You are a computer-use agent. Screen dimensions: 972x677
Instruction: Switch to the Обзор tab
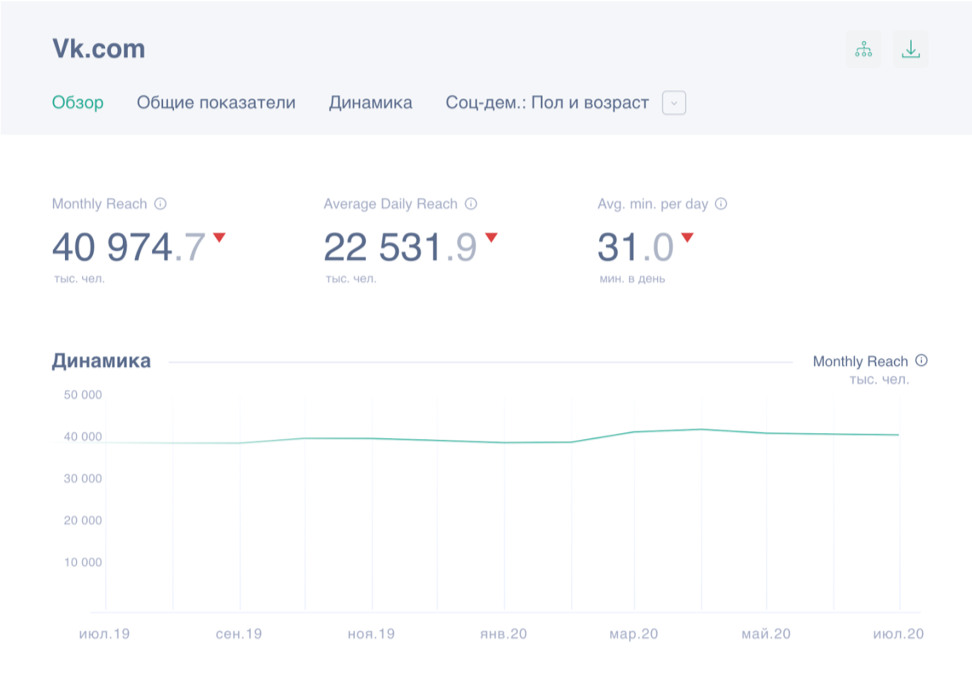click(77, 102)
